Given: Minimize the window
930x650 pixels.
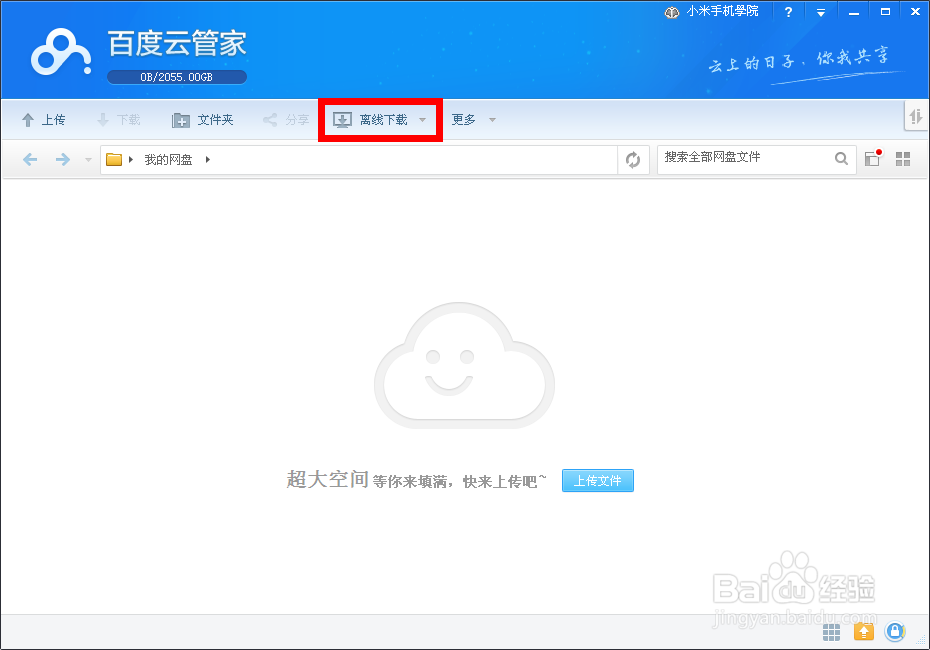Looking at the screenshot, I should click(x=853, y=12).
